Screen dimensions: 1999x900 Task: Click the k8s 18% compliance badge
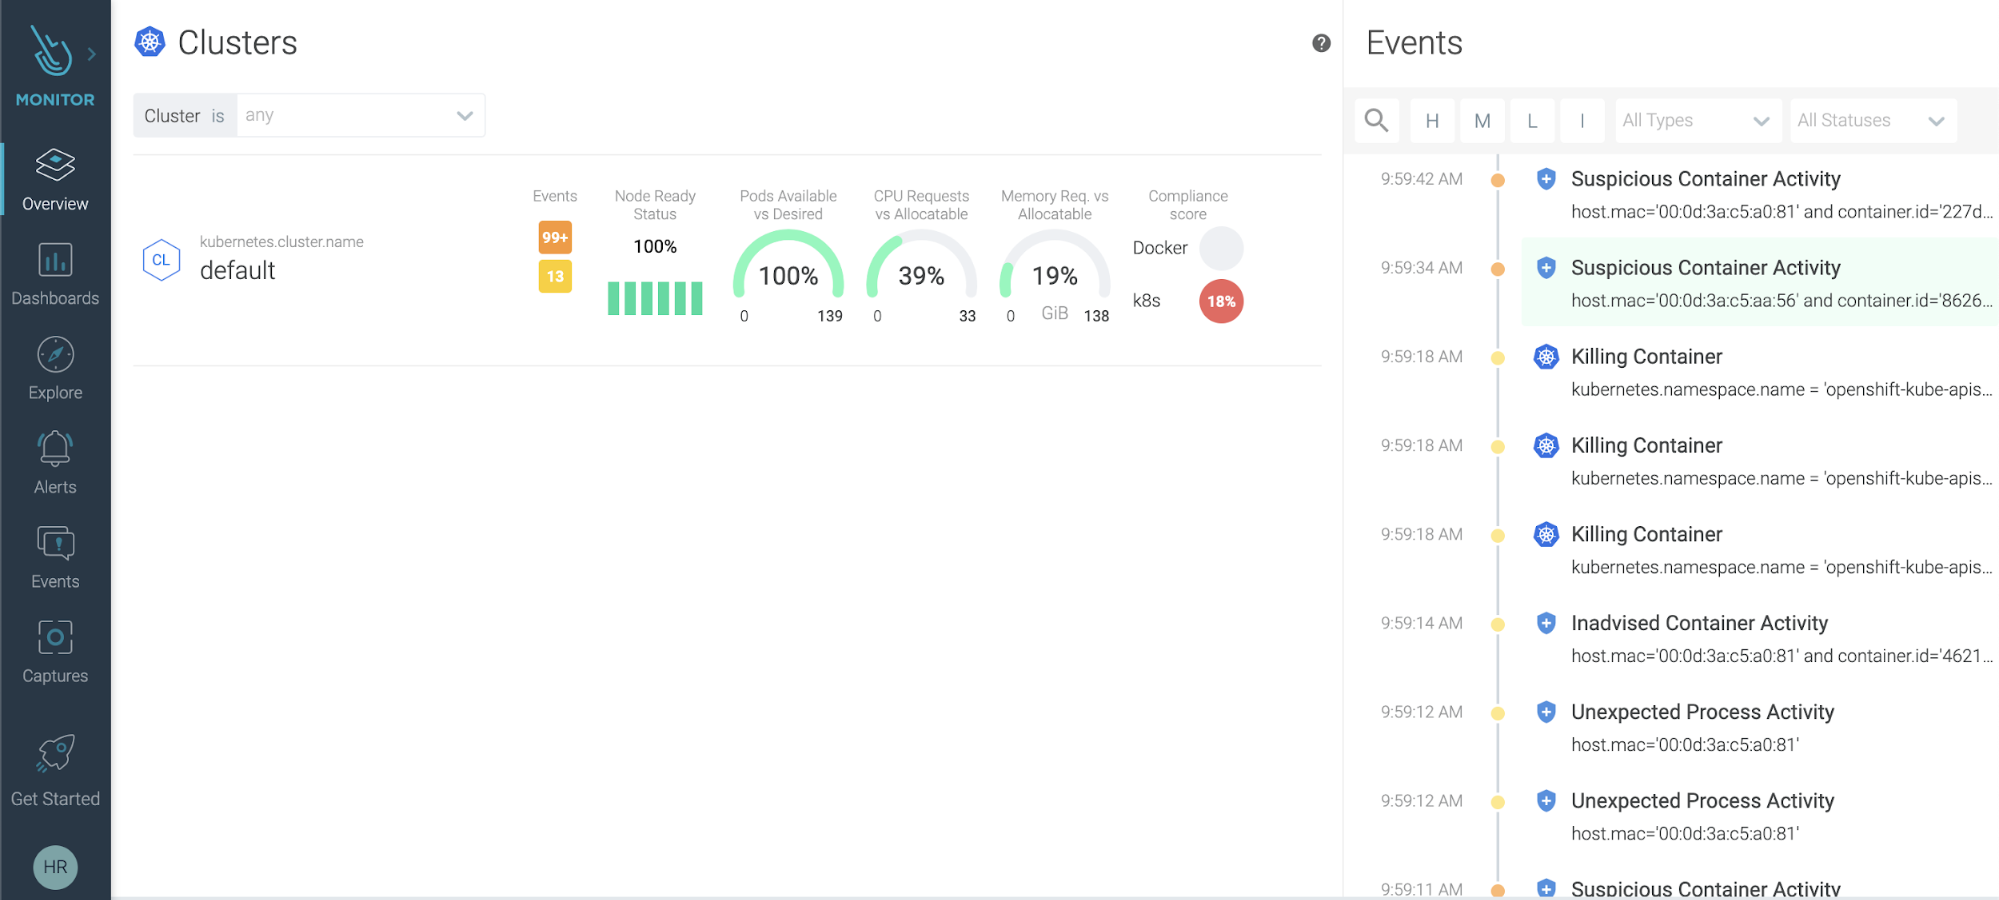1221,301
